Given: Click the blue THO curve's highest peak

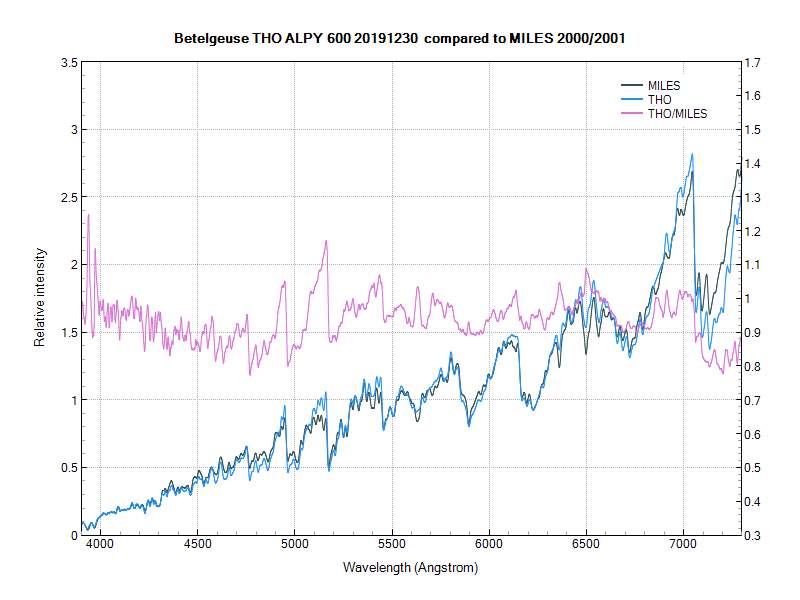Looking at the screenshot, I should [x=692, y=155].
